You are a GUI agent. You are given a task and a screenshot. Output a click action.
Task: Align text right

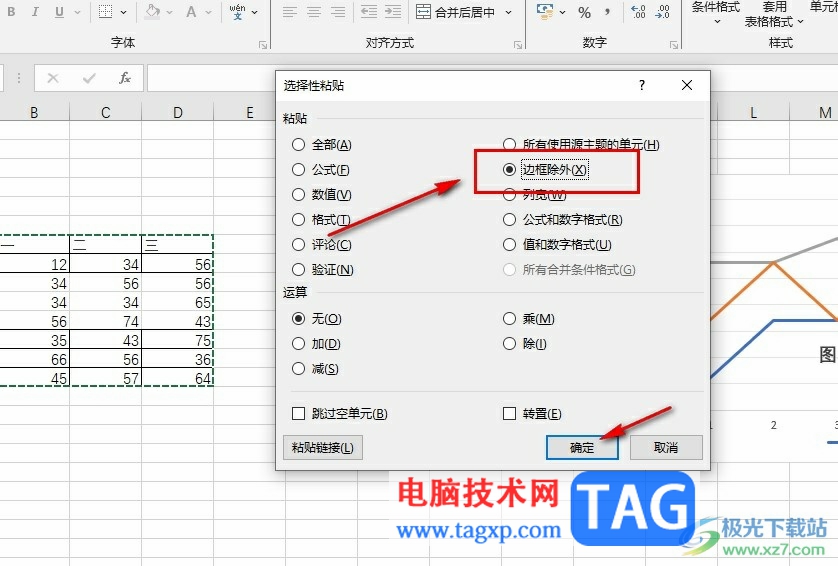[338, 12]
